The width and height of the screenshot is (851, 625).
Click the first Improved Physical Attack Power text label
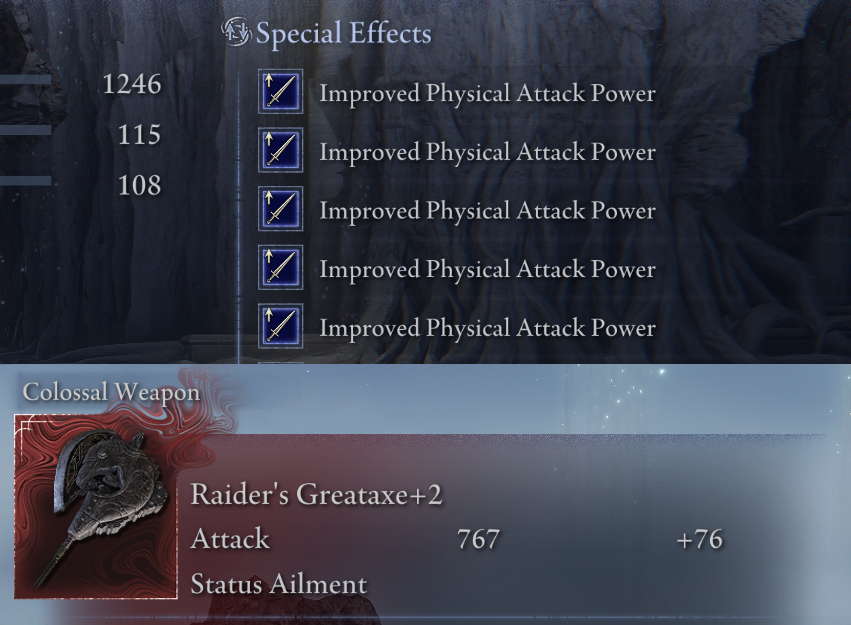point(487,93)
